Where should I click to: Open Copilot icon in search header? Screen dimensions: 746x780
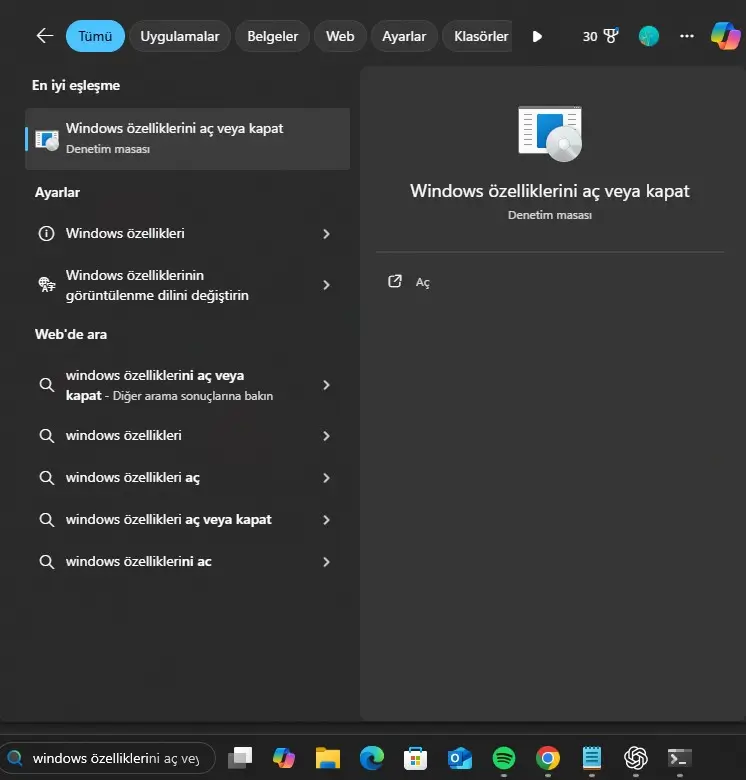tap(725, 36)
